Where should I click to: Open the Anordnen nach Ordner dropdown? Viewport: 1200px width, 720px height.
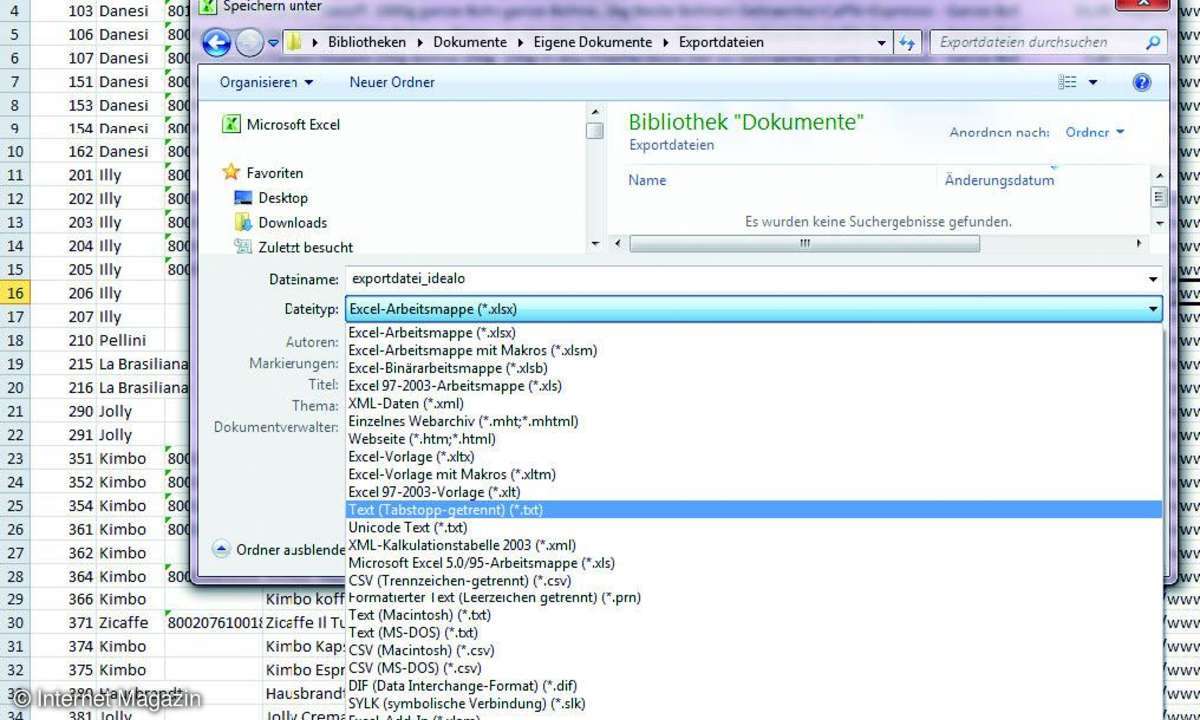point(1095,132)
